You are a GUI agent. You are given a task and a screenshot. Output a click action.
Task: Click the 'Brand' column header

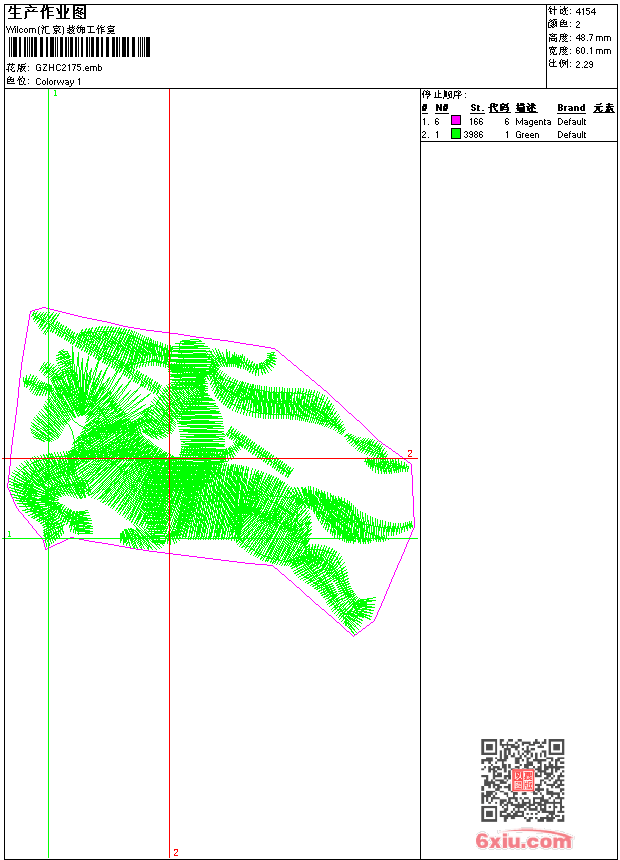click(x=571, y=108)
